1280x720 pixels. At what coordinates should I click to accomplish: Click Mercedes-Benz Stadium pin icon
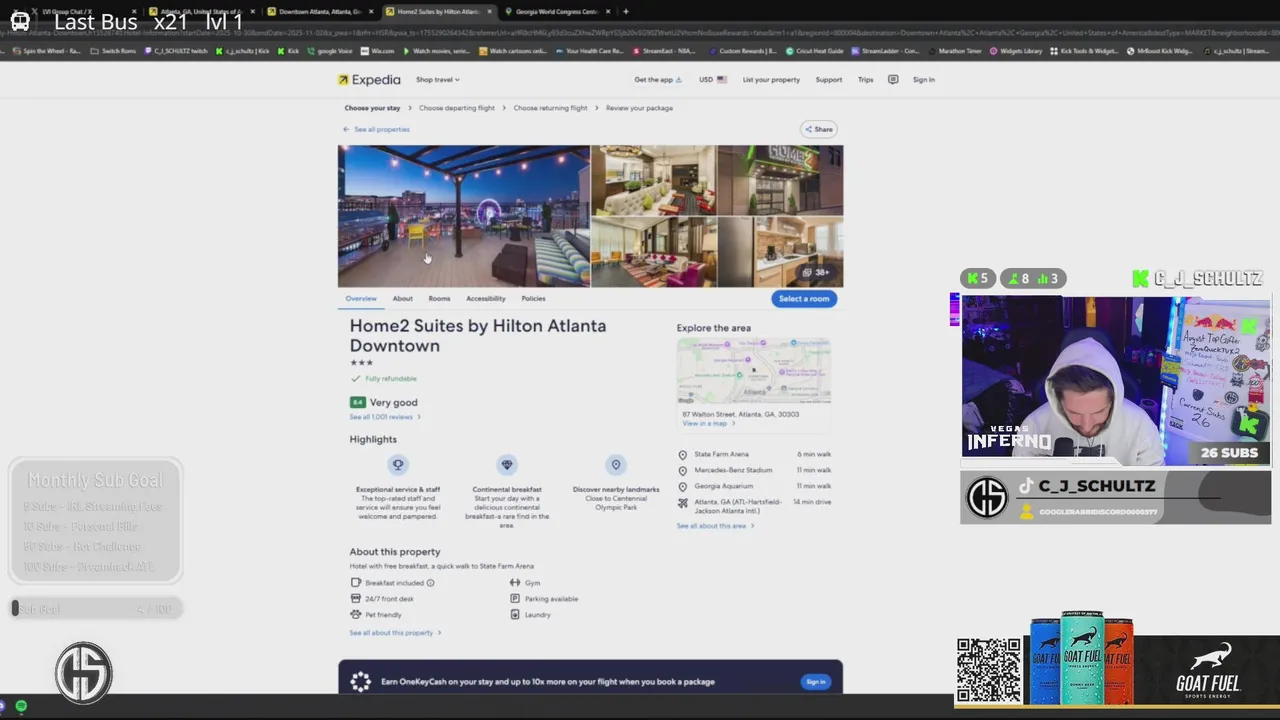pyautogui.click(x=683, y=471)
